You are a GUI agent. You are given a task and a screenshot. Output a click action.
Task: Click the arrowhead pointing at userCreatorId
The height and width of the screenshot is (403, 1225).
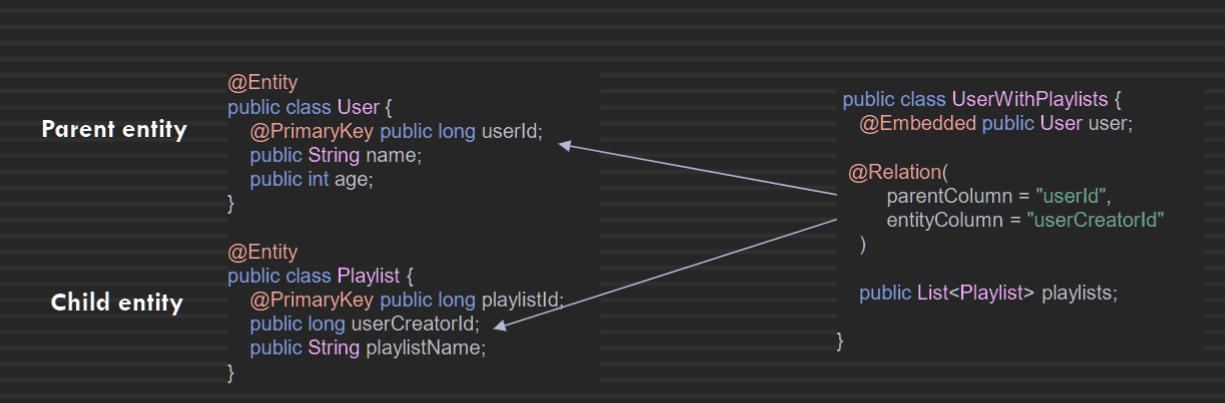[502, 324]
